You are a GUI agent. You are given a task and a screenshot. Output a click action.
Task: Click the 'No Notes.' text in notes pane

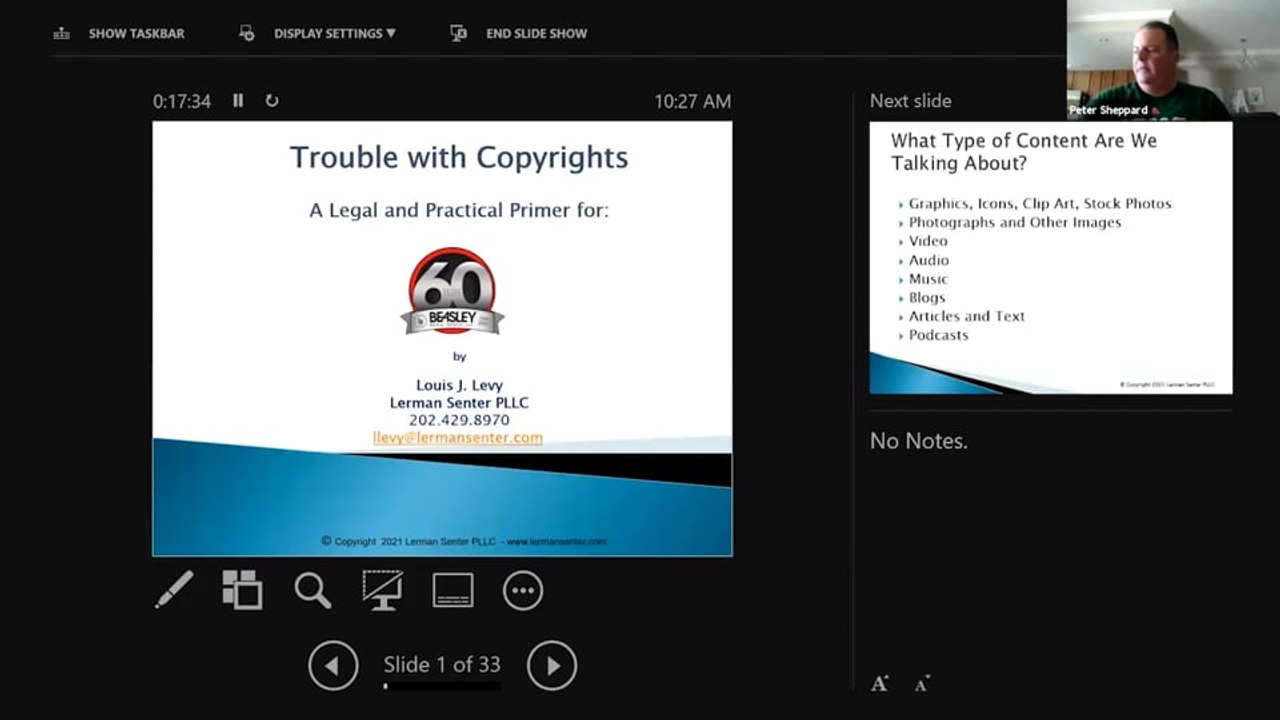click(919, 441)
